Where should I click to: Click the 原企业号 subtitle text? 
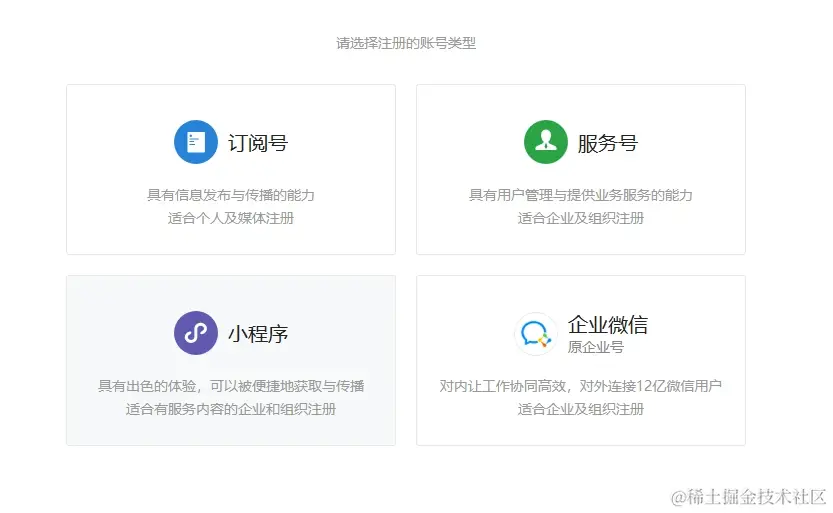coord(596,347)
